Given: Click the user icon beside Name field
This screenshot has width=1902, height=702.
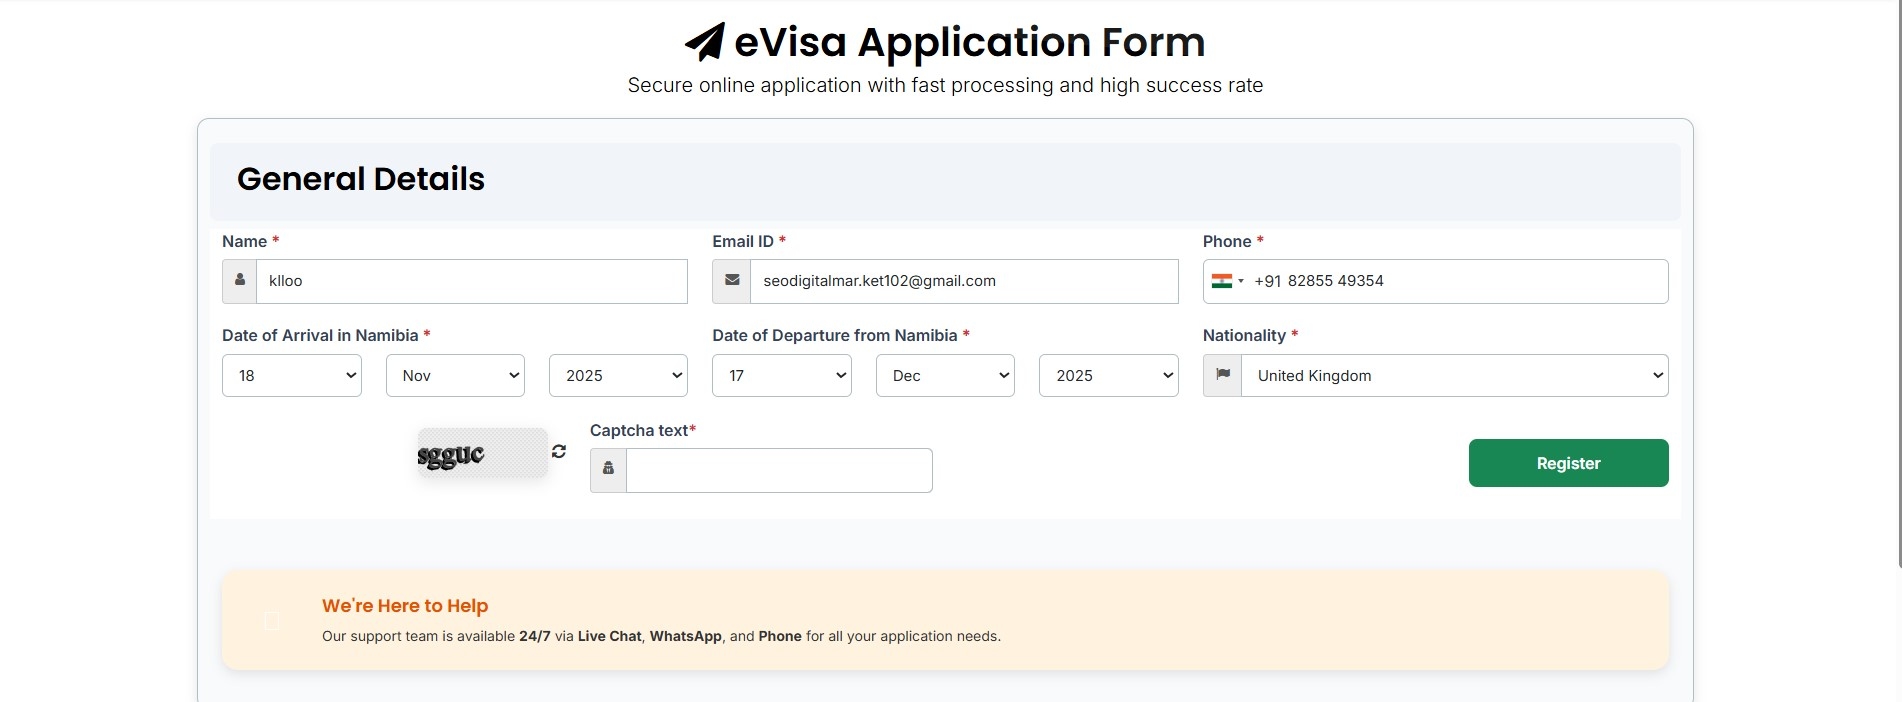Looking at the screenshot, I should tap(240, 281).
